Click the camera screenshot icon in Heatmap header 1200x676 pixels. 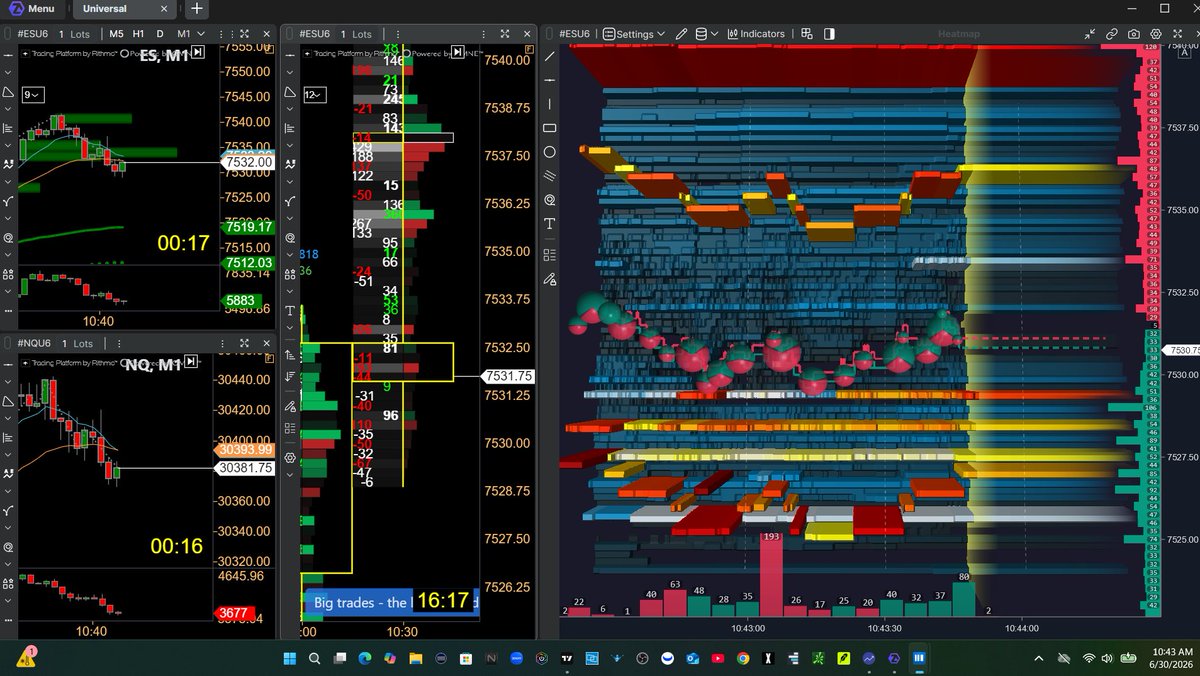pos(1134,34)
